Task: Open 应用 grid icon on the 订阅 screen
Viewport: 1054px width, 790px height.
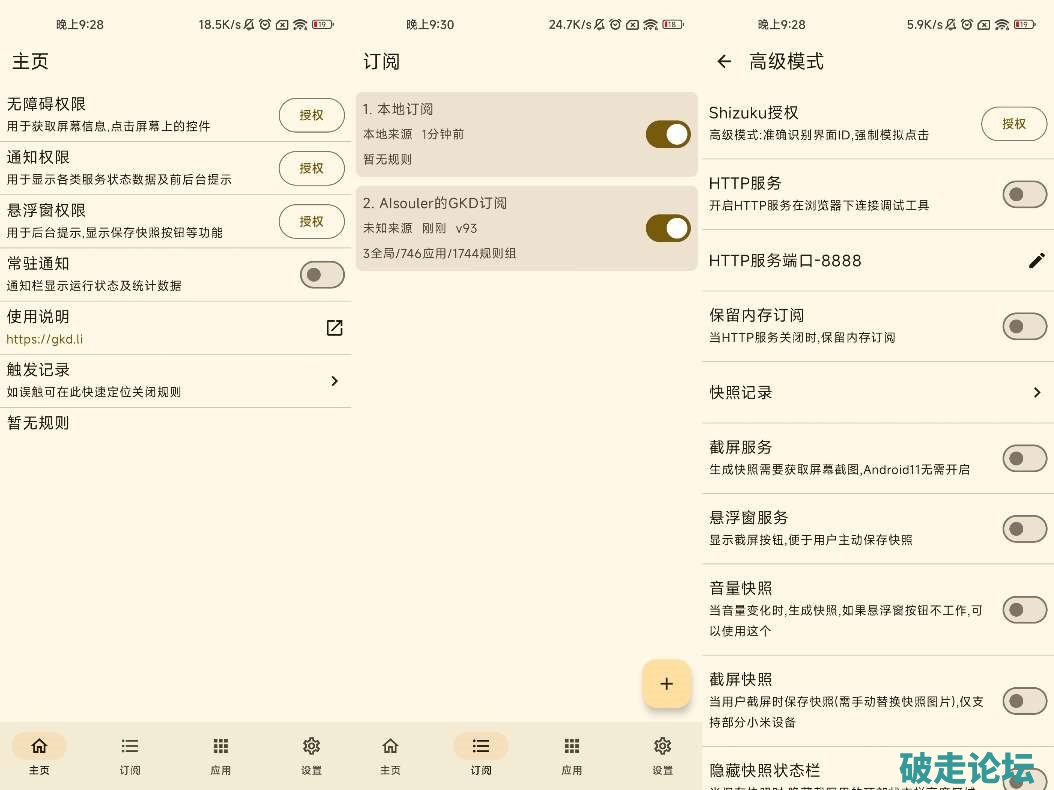Action: [572, 746]
